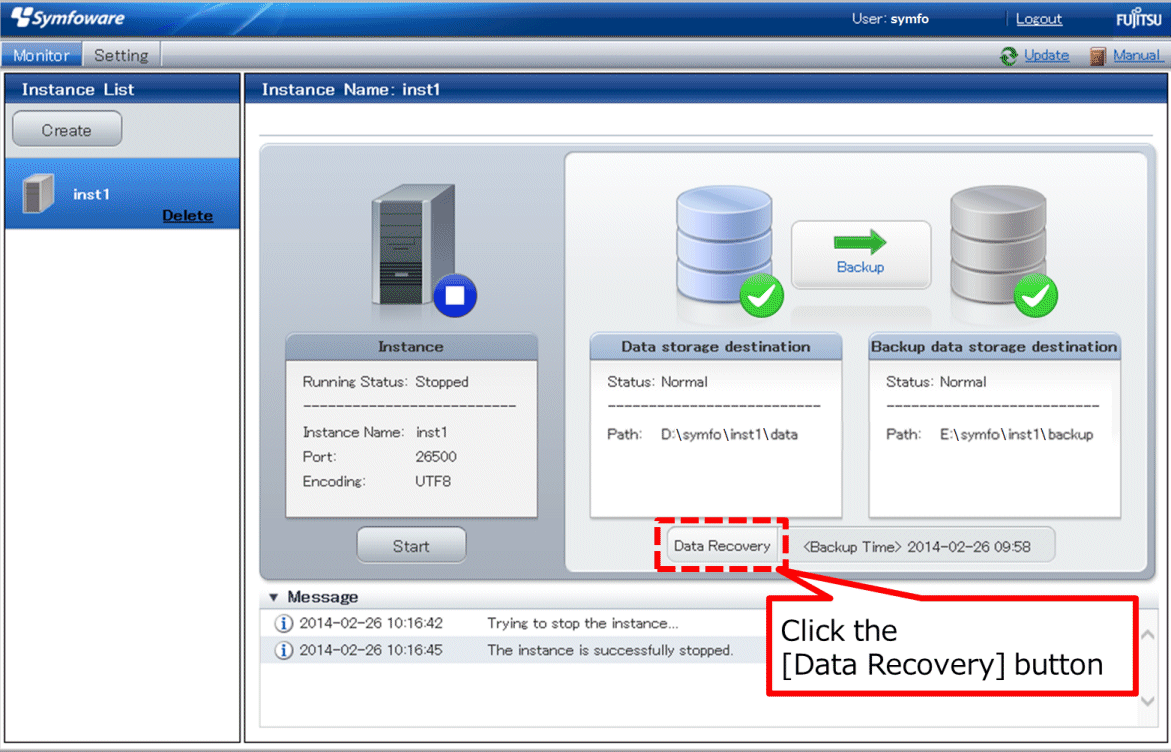Click the Symfoware logo
Viewport: 1171px width, 752px height.
coord(67,18)
